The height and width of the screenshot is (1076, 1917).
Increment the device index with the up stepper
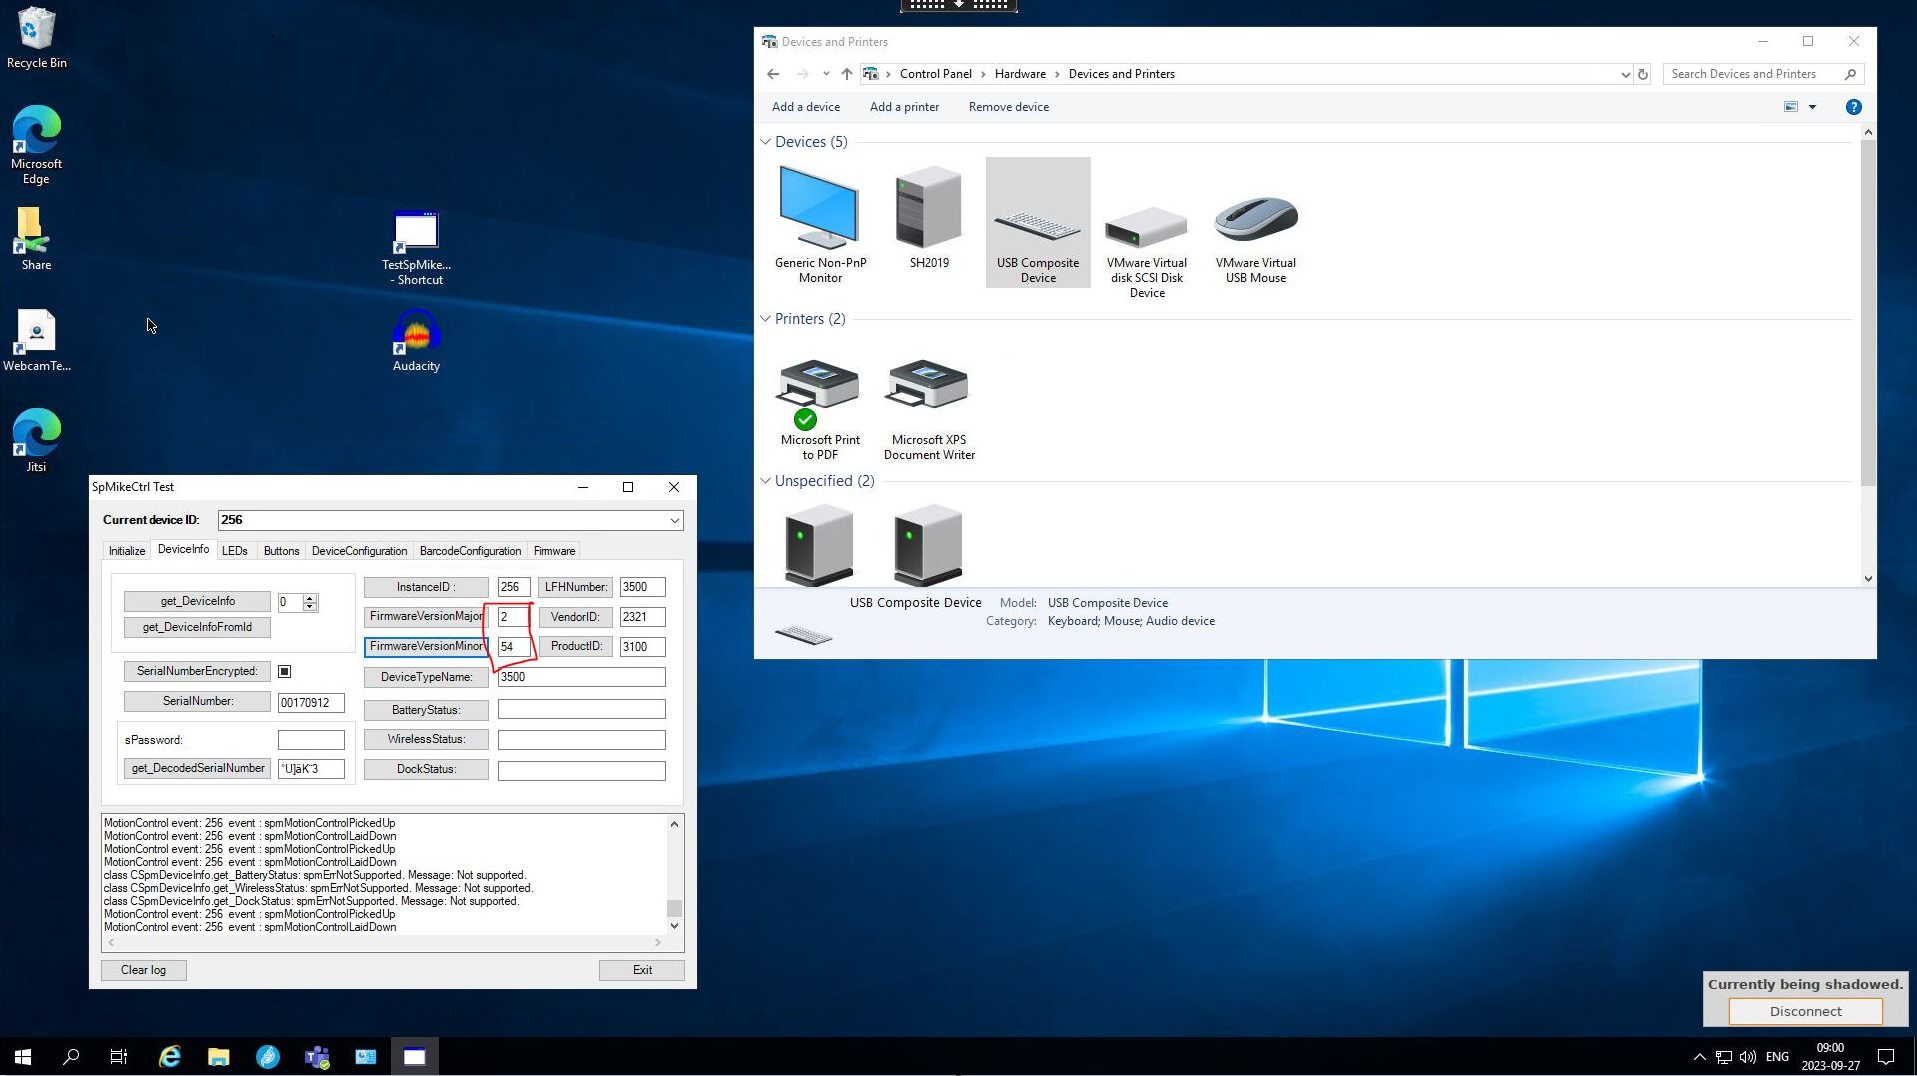(310, 598)
